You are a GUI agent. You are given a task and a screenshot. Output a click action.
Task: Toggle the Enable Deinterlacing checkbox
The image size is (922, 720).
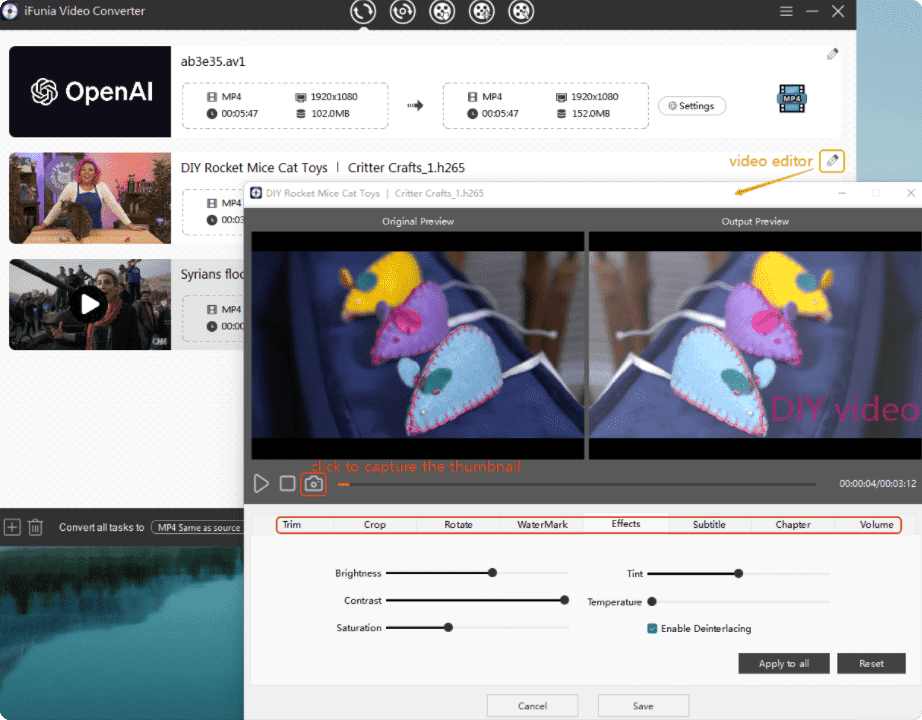tap(652, 629)
